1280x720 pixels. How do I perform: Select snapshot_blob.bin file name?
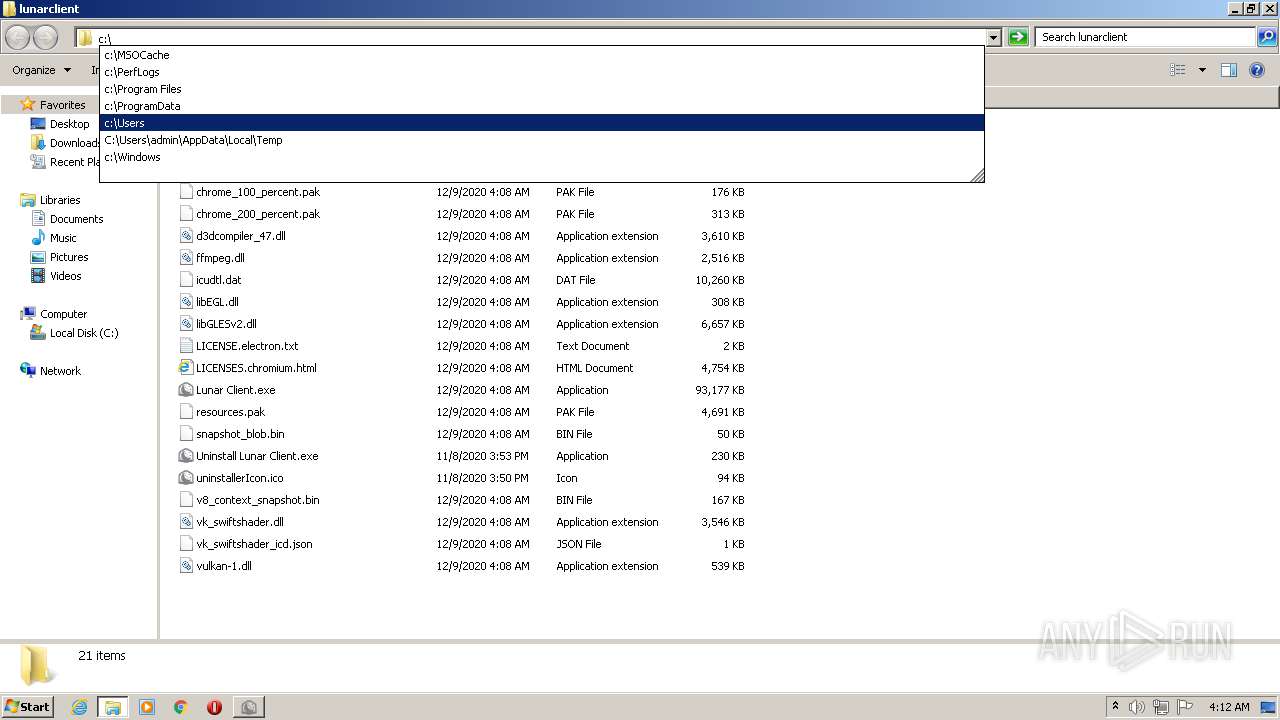pos(240,434)
